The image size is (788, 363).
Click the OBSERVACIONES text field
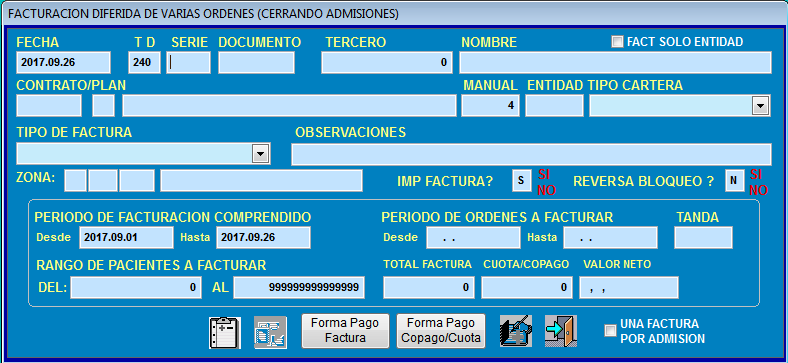[x=531, y=154]
